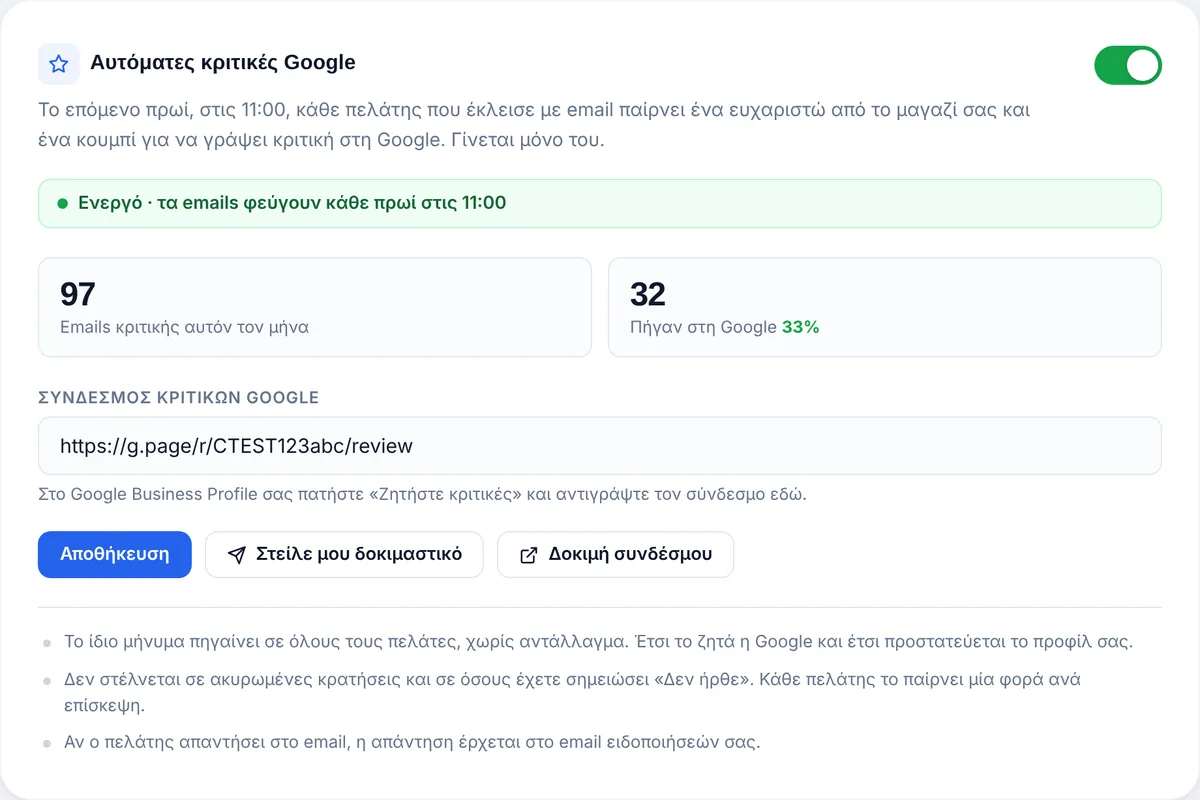Disable the Αυτόματες κριτικές Google switch
1200x800 pixels.
click(x=1128, y=65)
